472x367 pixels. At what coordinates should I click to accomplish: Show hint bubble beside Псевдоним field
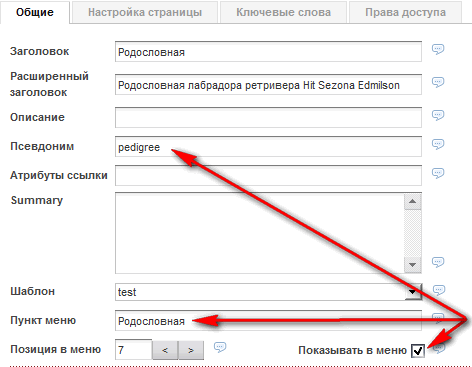(x=438, y=144)
